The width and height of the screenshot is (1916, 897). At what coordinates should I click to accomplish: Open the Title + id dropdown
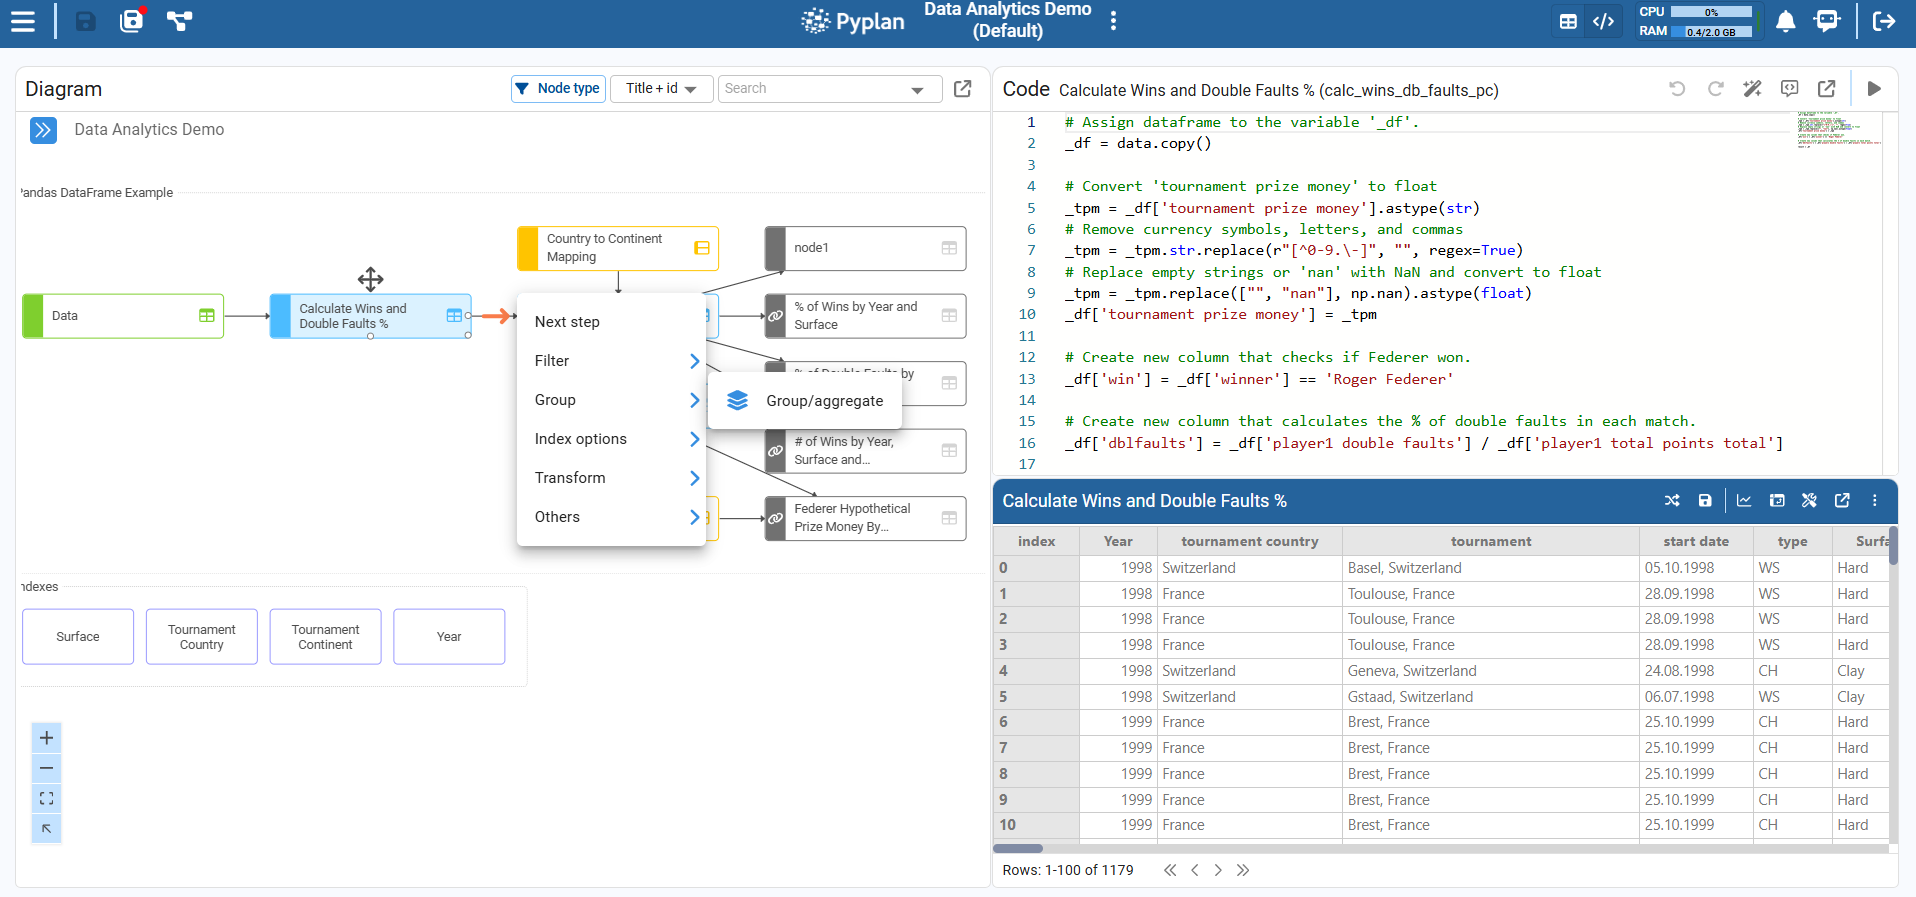coord(661,89)
